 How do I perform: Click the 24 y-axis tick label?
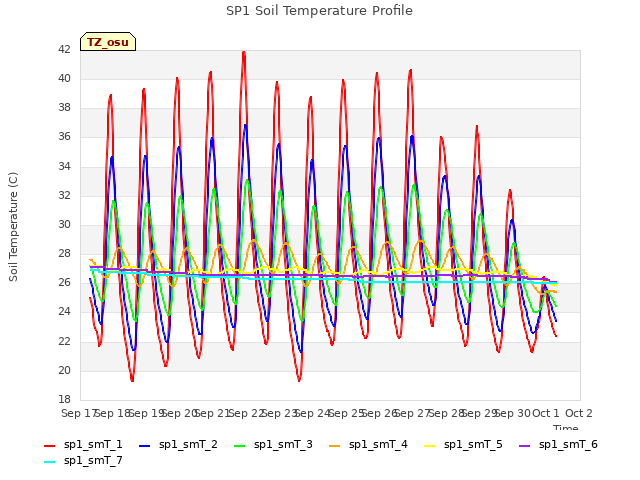pyautogui.click(x=64, y=312)
